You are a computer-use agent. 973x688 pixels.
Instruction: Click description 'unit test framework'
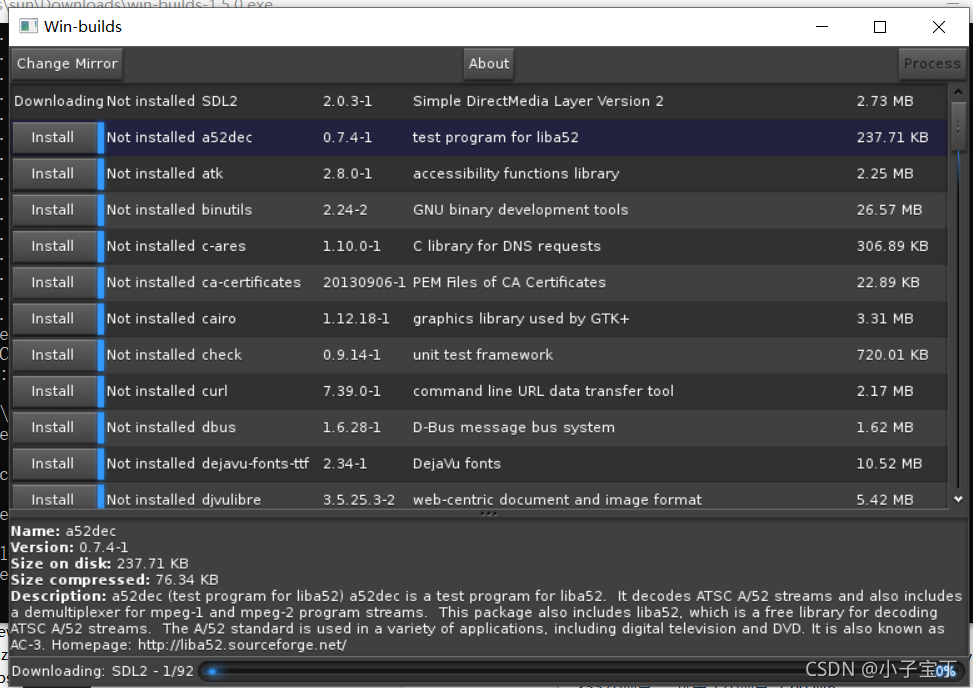483,355
